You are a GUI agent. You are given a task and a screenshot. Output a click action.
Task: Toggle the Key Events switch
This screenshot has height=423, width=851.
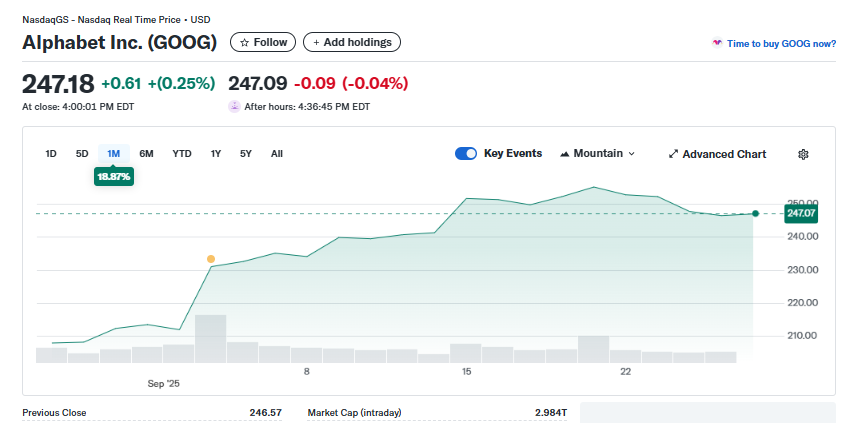466,154
